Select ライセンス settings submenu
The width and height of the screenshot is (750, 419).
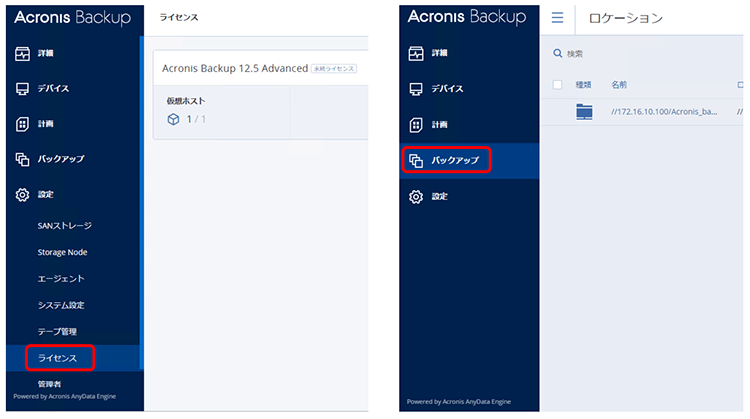[57, 358]
